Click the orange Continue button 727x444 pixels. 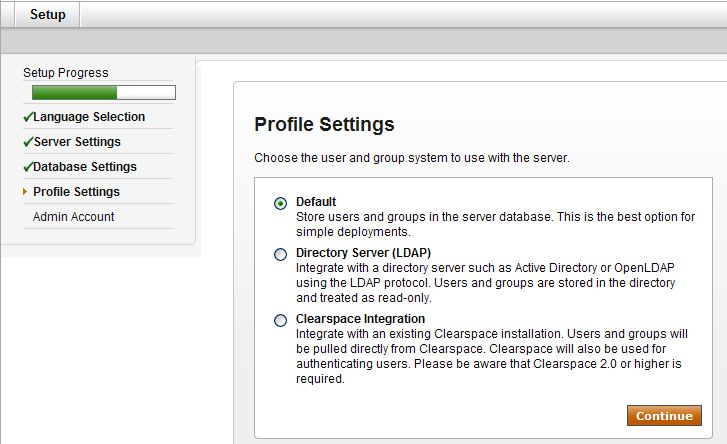pos(664,416)
